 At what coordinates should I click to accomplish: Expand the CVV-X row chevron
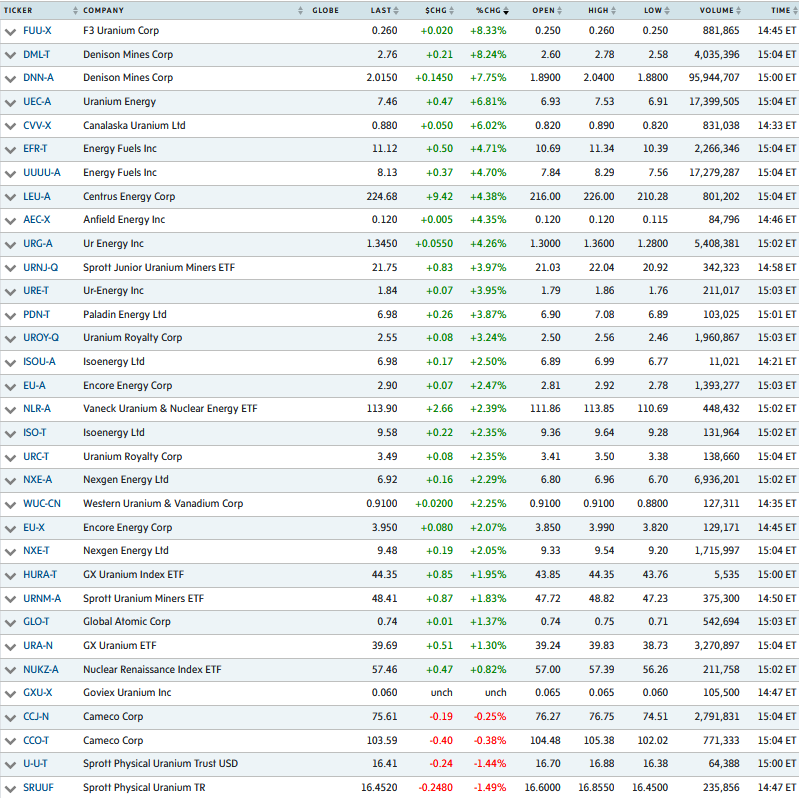point(10,126)
